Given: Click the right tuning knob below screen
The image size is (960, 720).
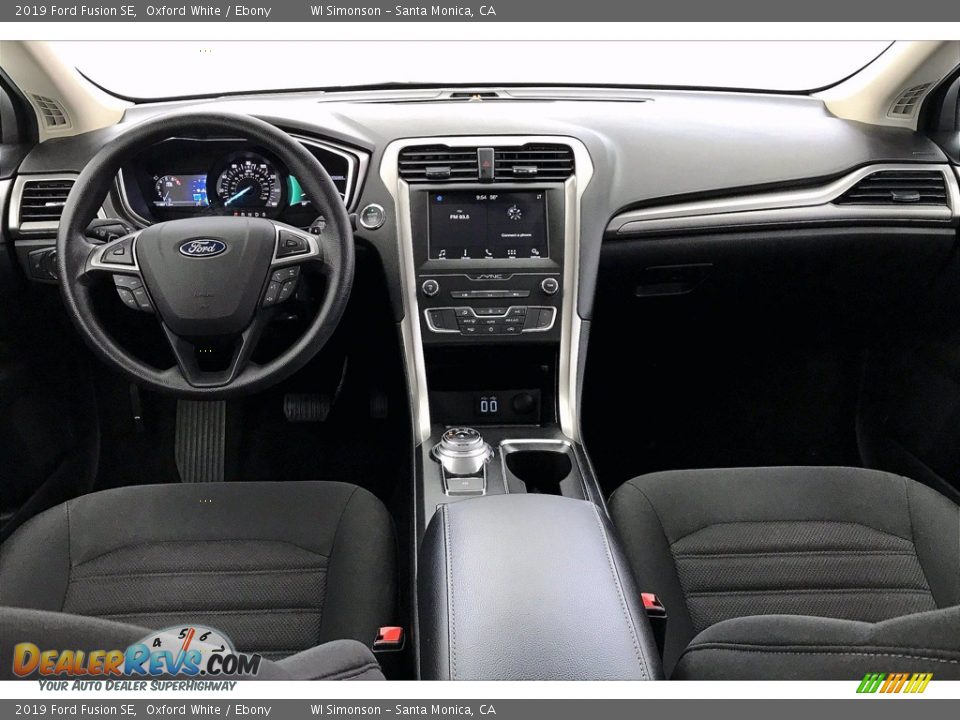Looking at the screenshot, I should pyautogui.click(x=549, y=286).
